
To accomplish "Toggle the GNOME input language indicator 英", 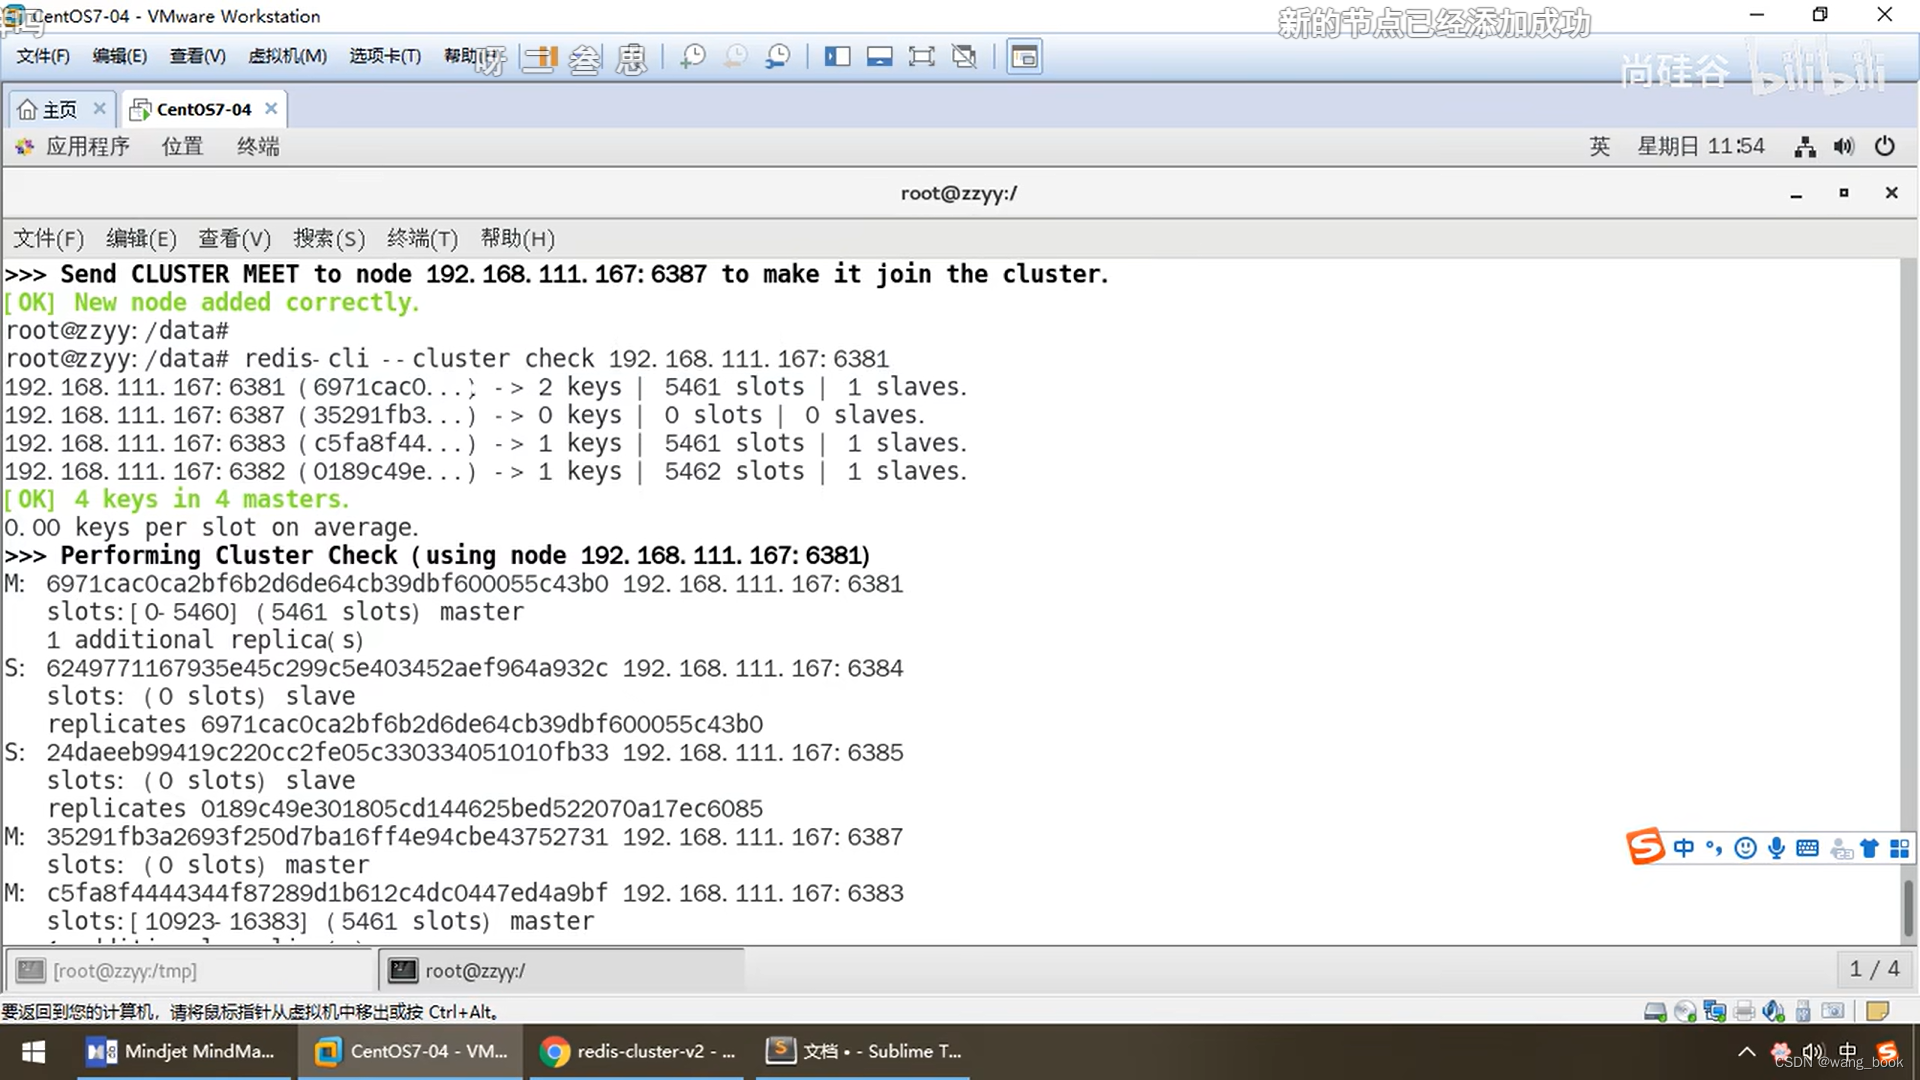I will (1599, 147).
